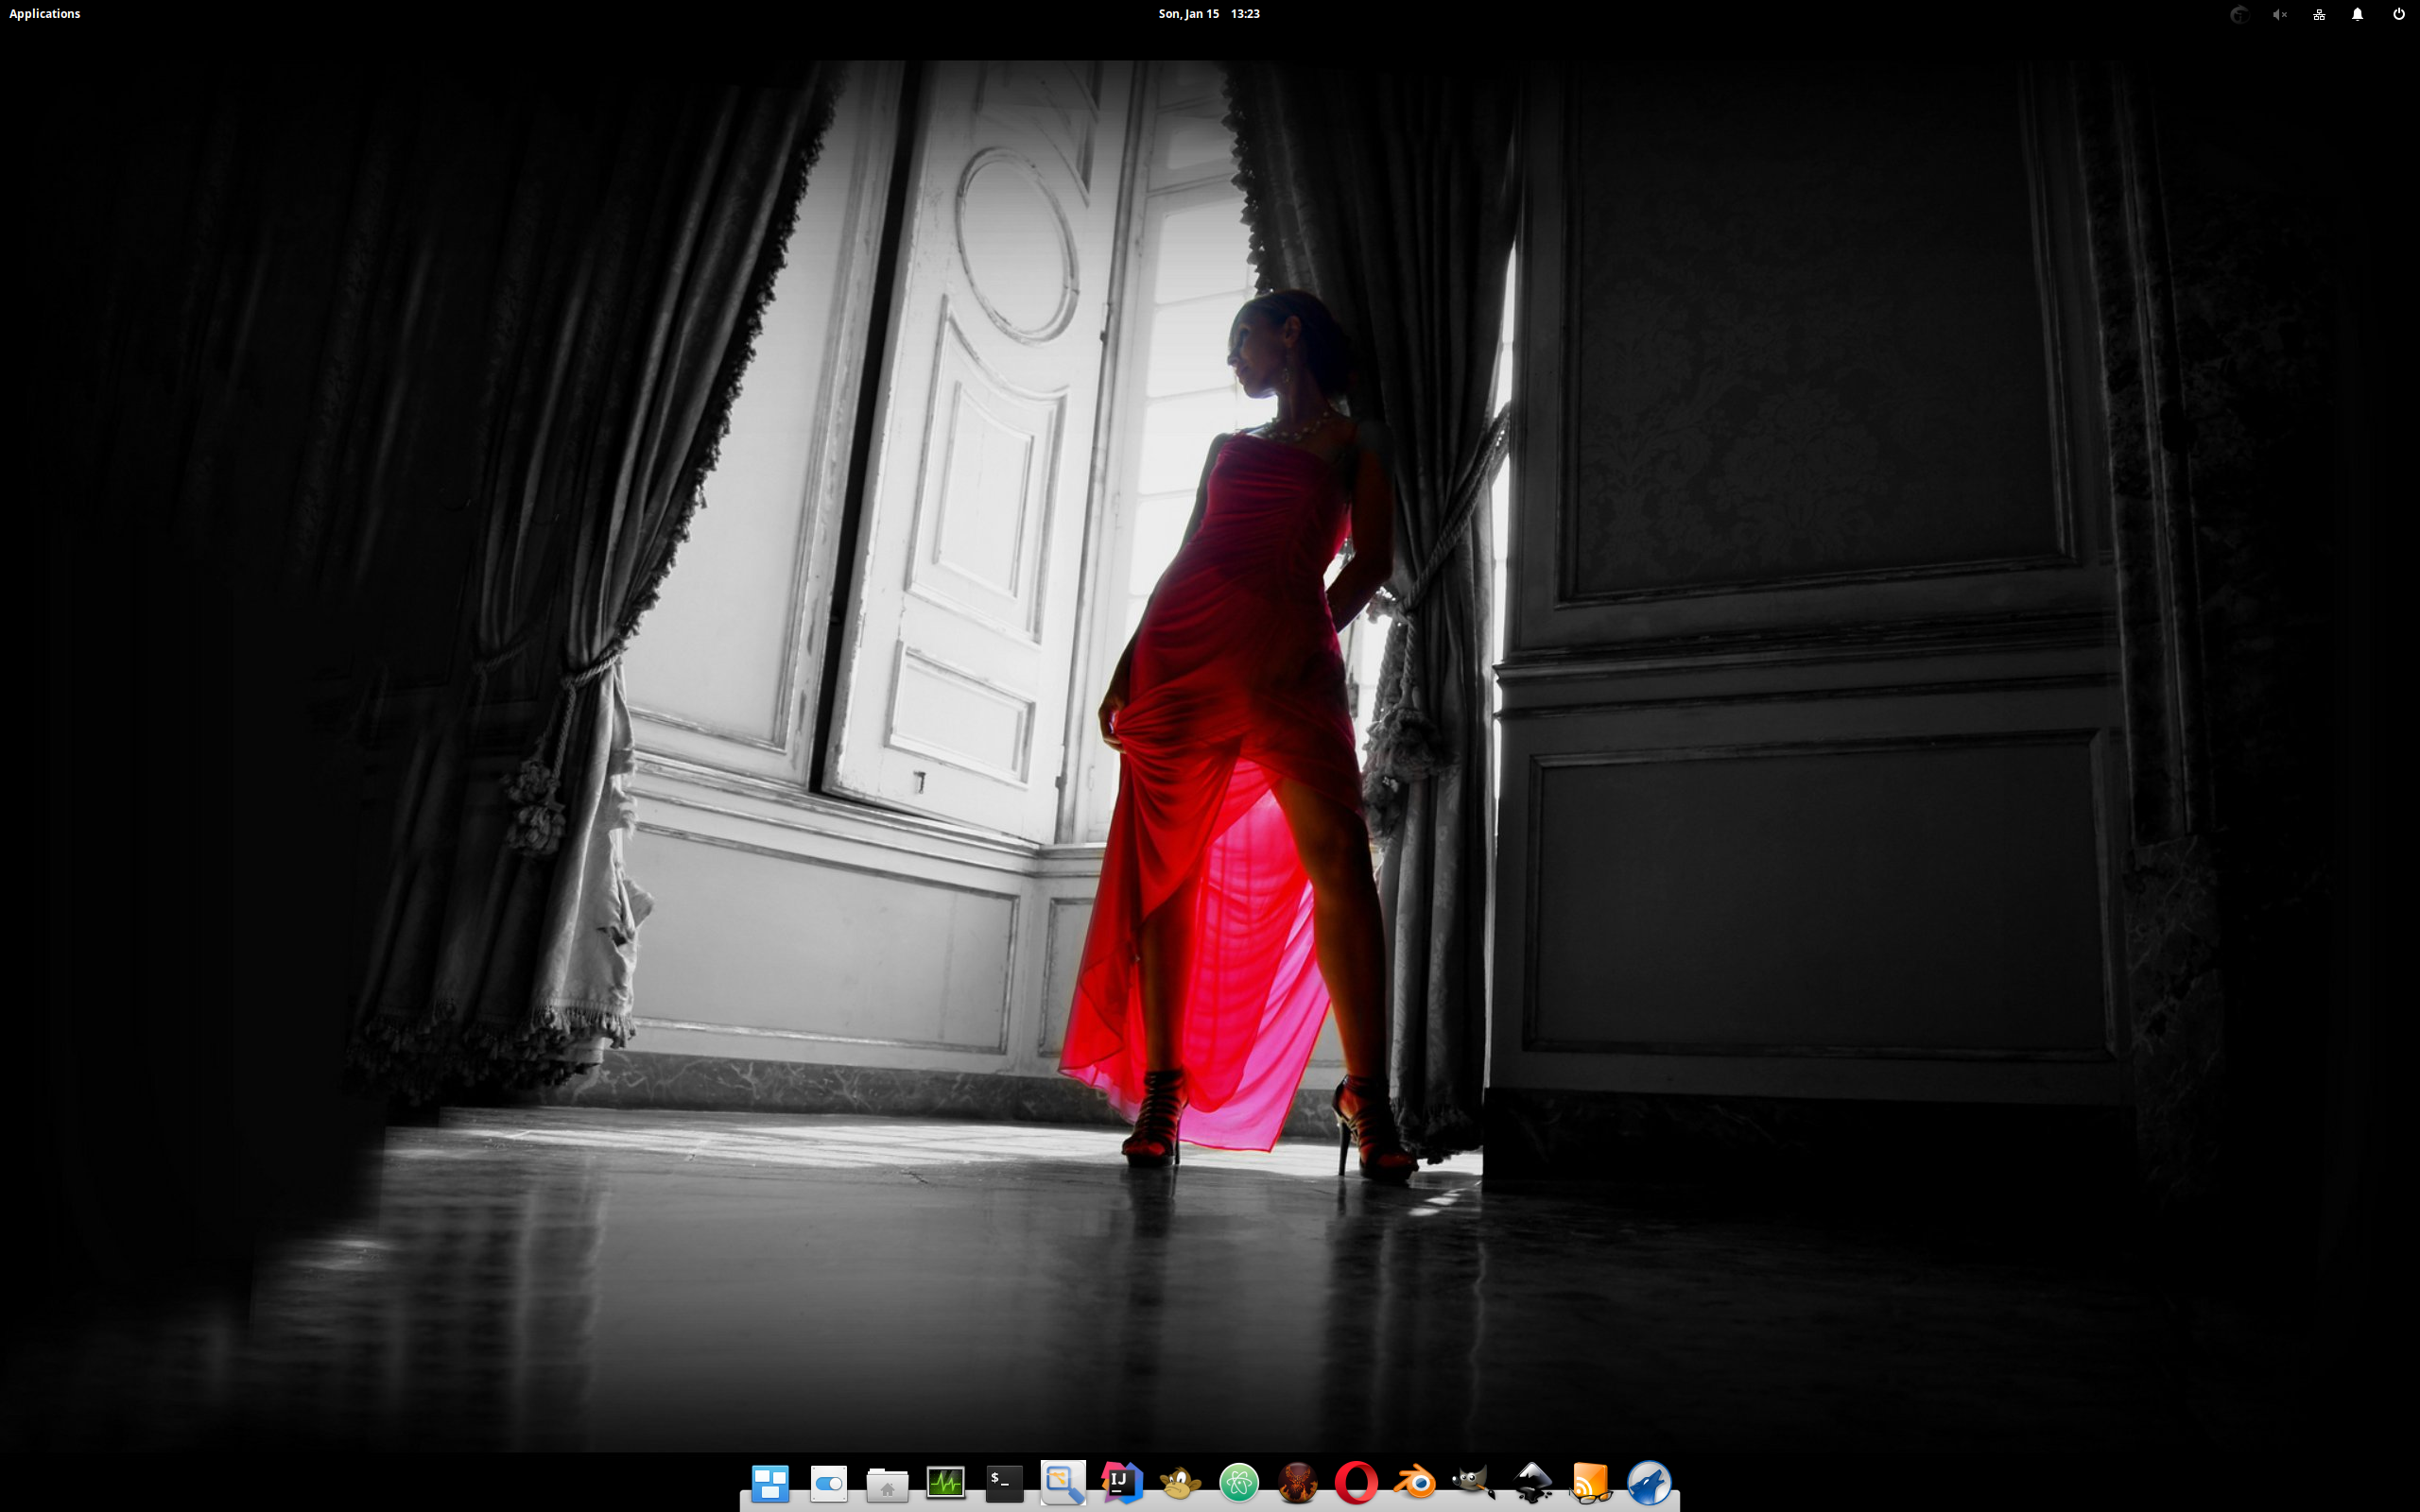Open the wired network indicator

2319,14
